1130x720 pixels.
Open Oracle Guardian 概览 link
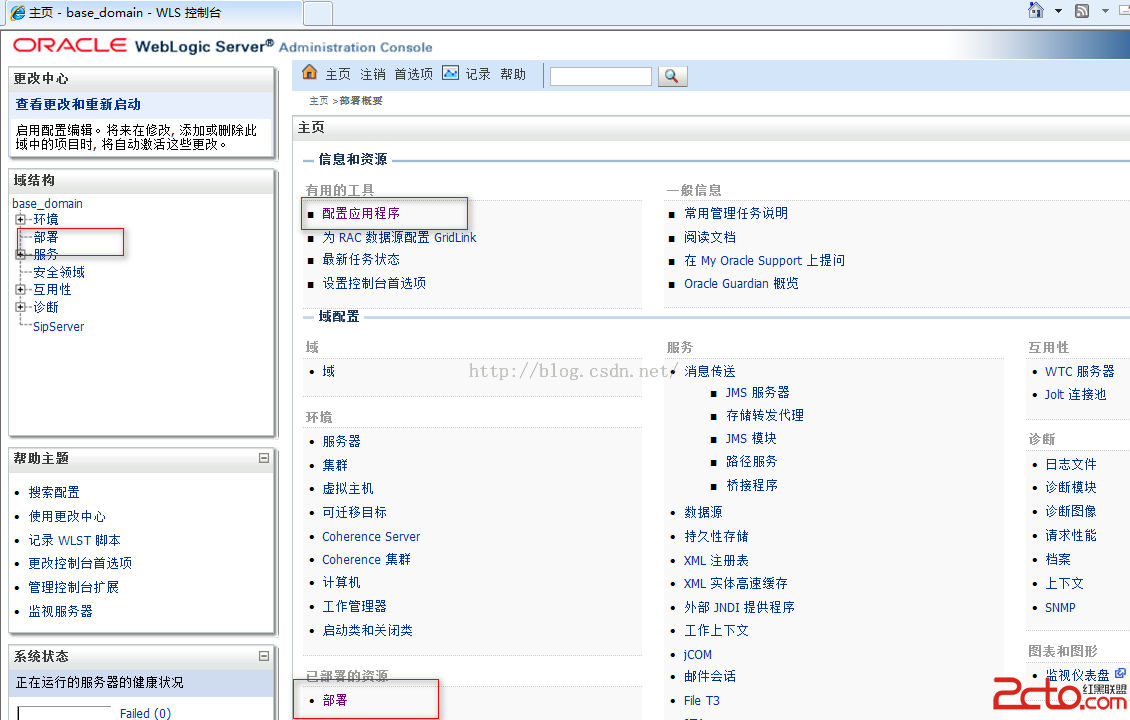tap(741, 283)
